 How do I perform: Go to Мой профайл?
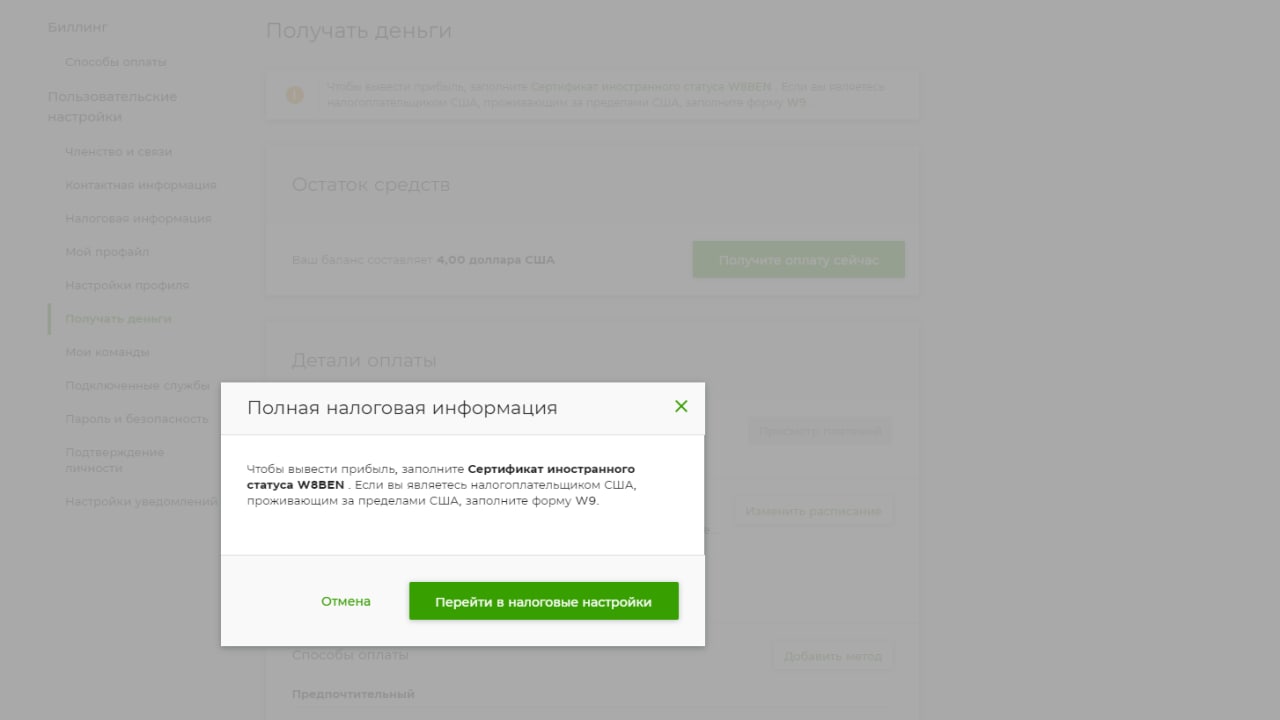coord(107,252)
